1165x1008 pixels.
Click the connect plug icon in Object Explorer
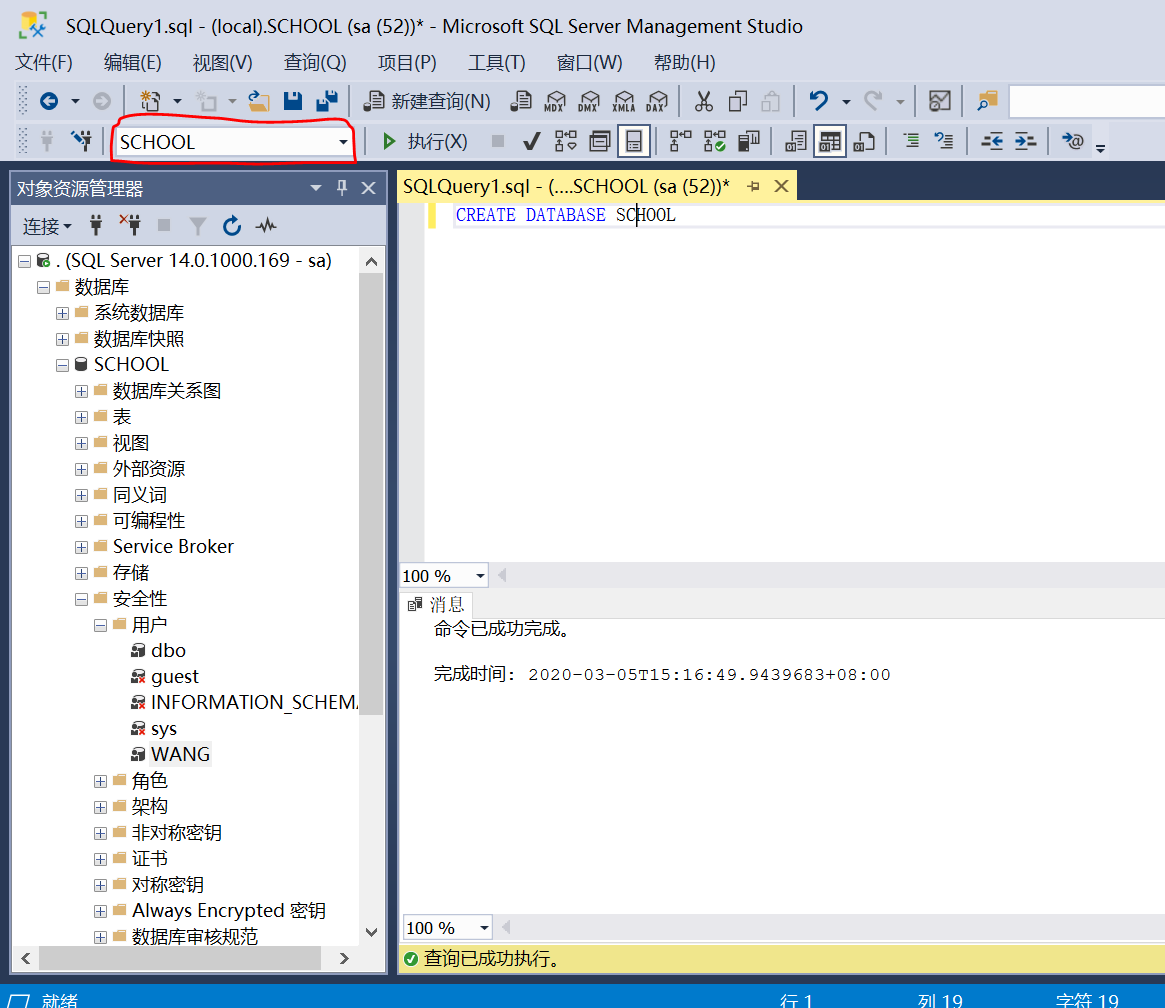(x=96, y=226)
